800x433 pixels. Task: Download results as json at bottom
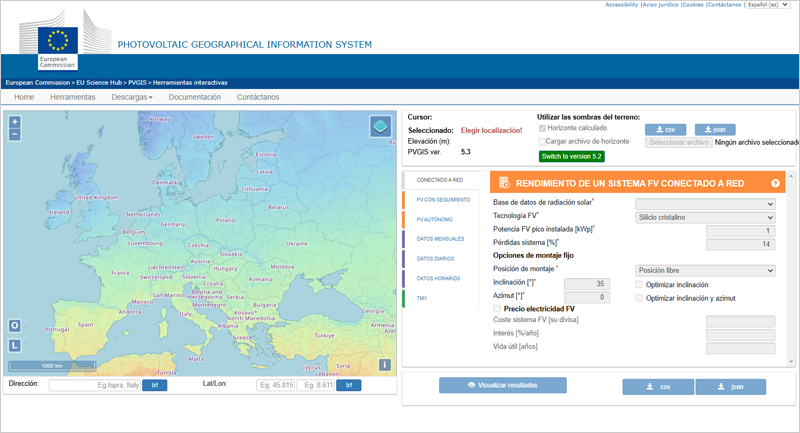tap(731, 387)
